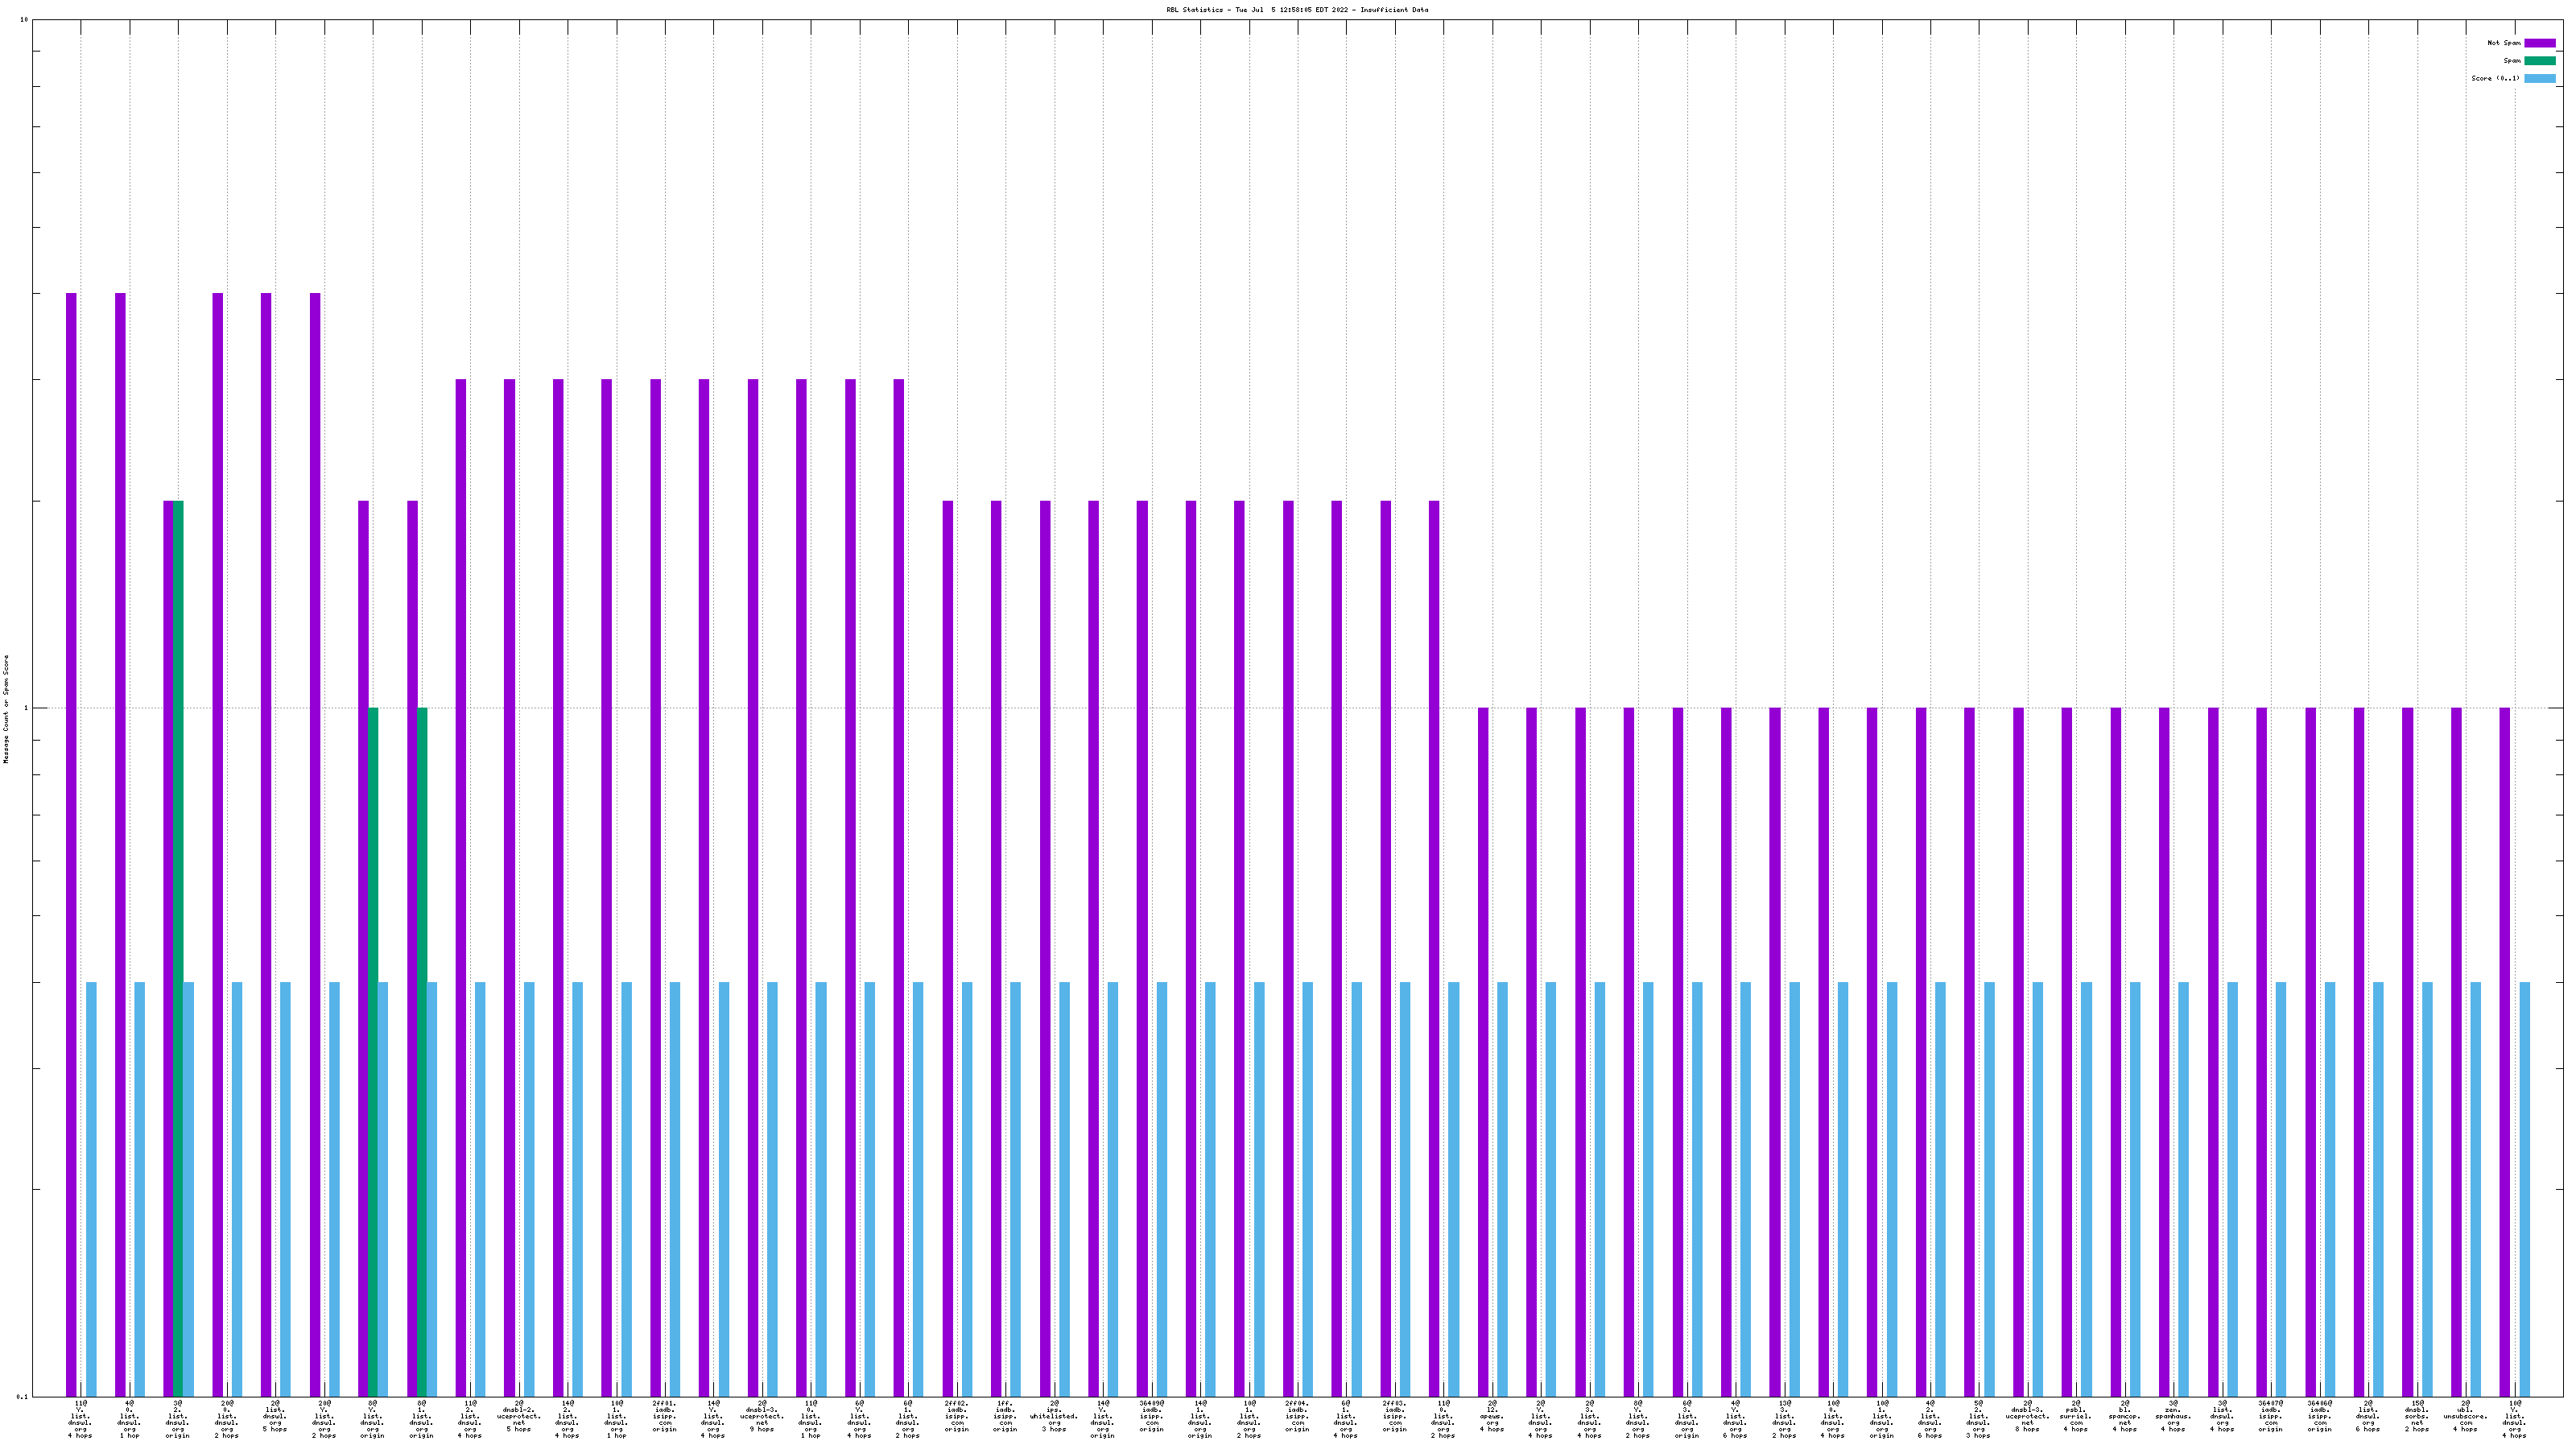Click the y-axis value 1 tick label

tap(26, 709)
